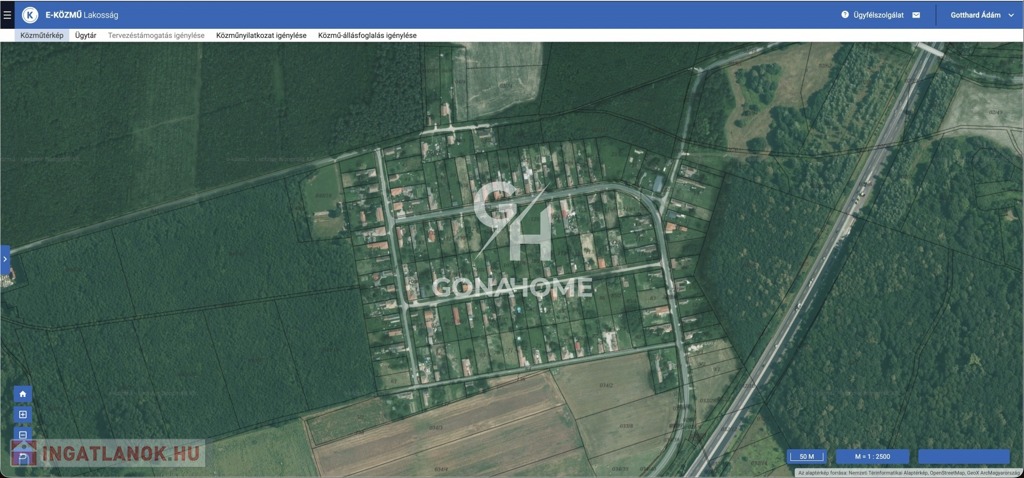Switch to the Ügytár tab

point(86,35)
